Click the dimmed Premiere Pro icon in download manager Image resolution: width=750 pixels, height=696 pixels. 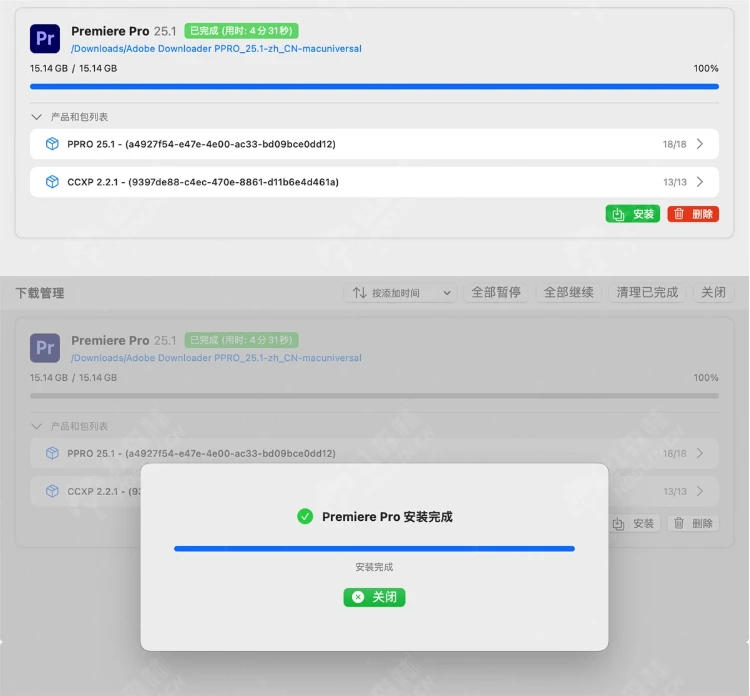pos(45,348)
